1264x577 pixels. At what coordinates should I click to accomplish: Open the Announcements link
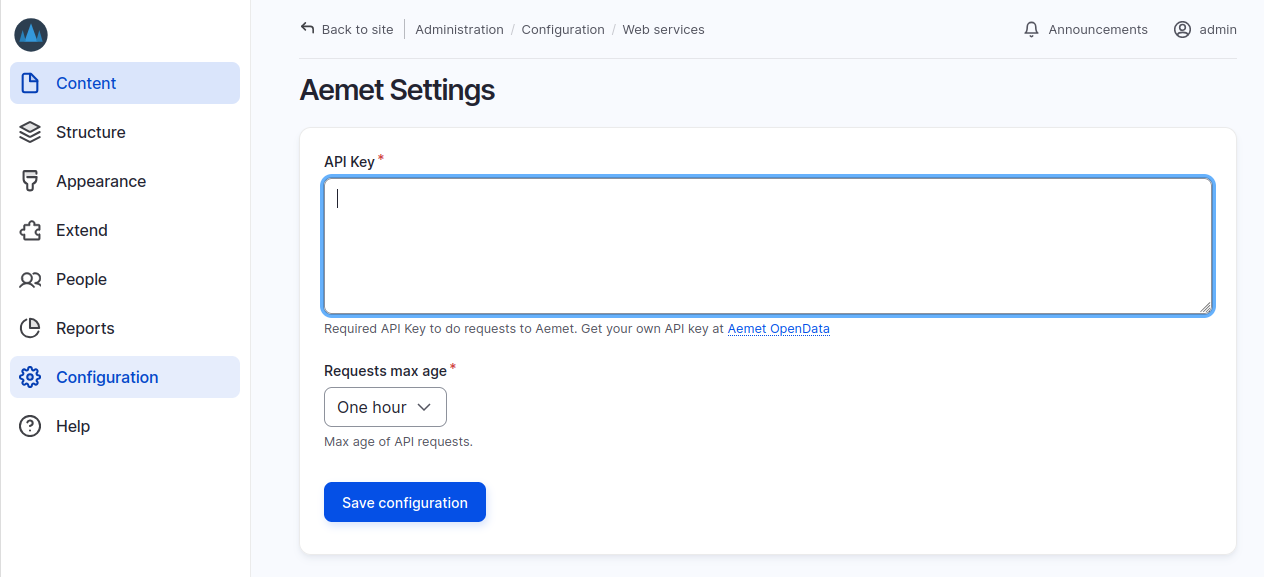point(1086,29)
